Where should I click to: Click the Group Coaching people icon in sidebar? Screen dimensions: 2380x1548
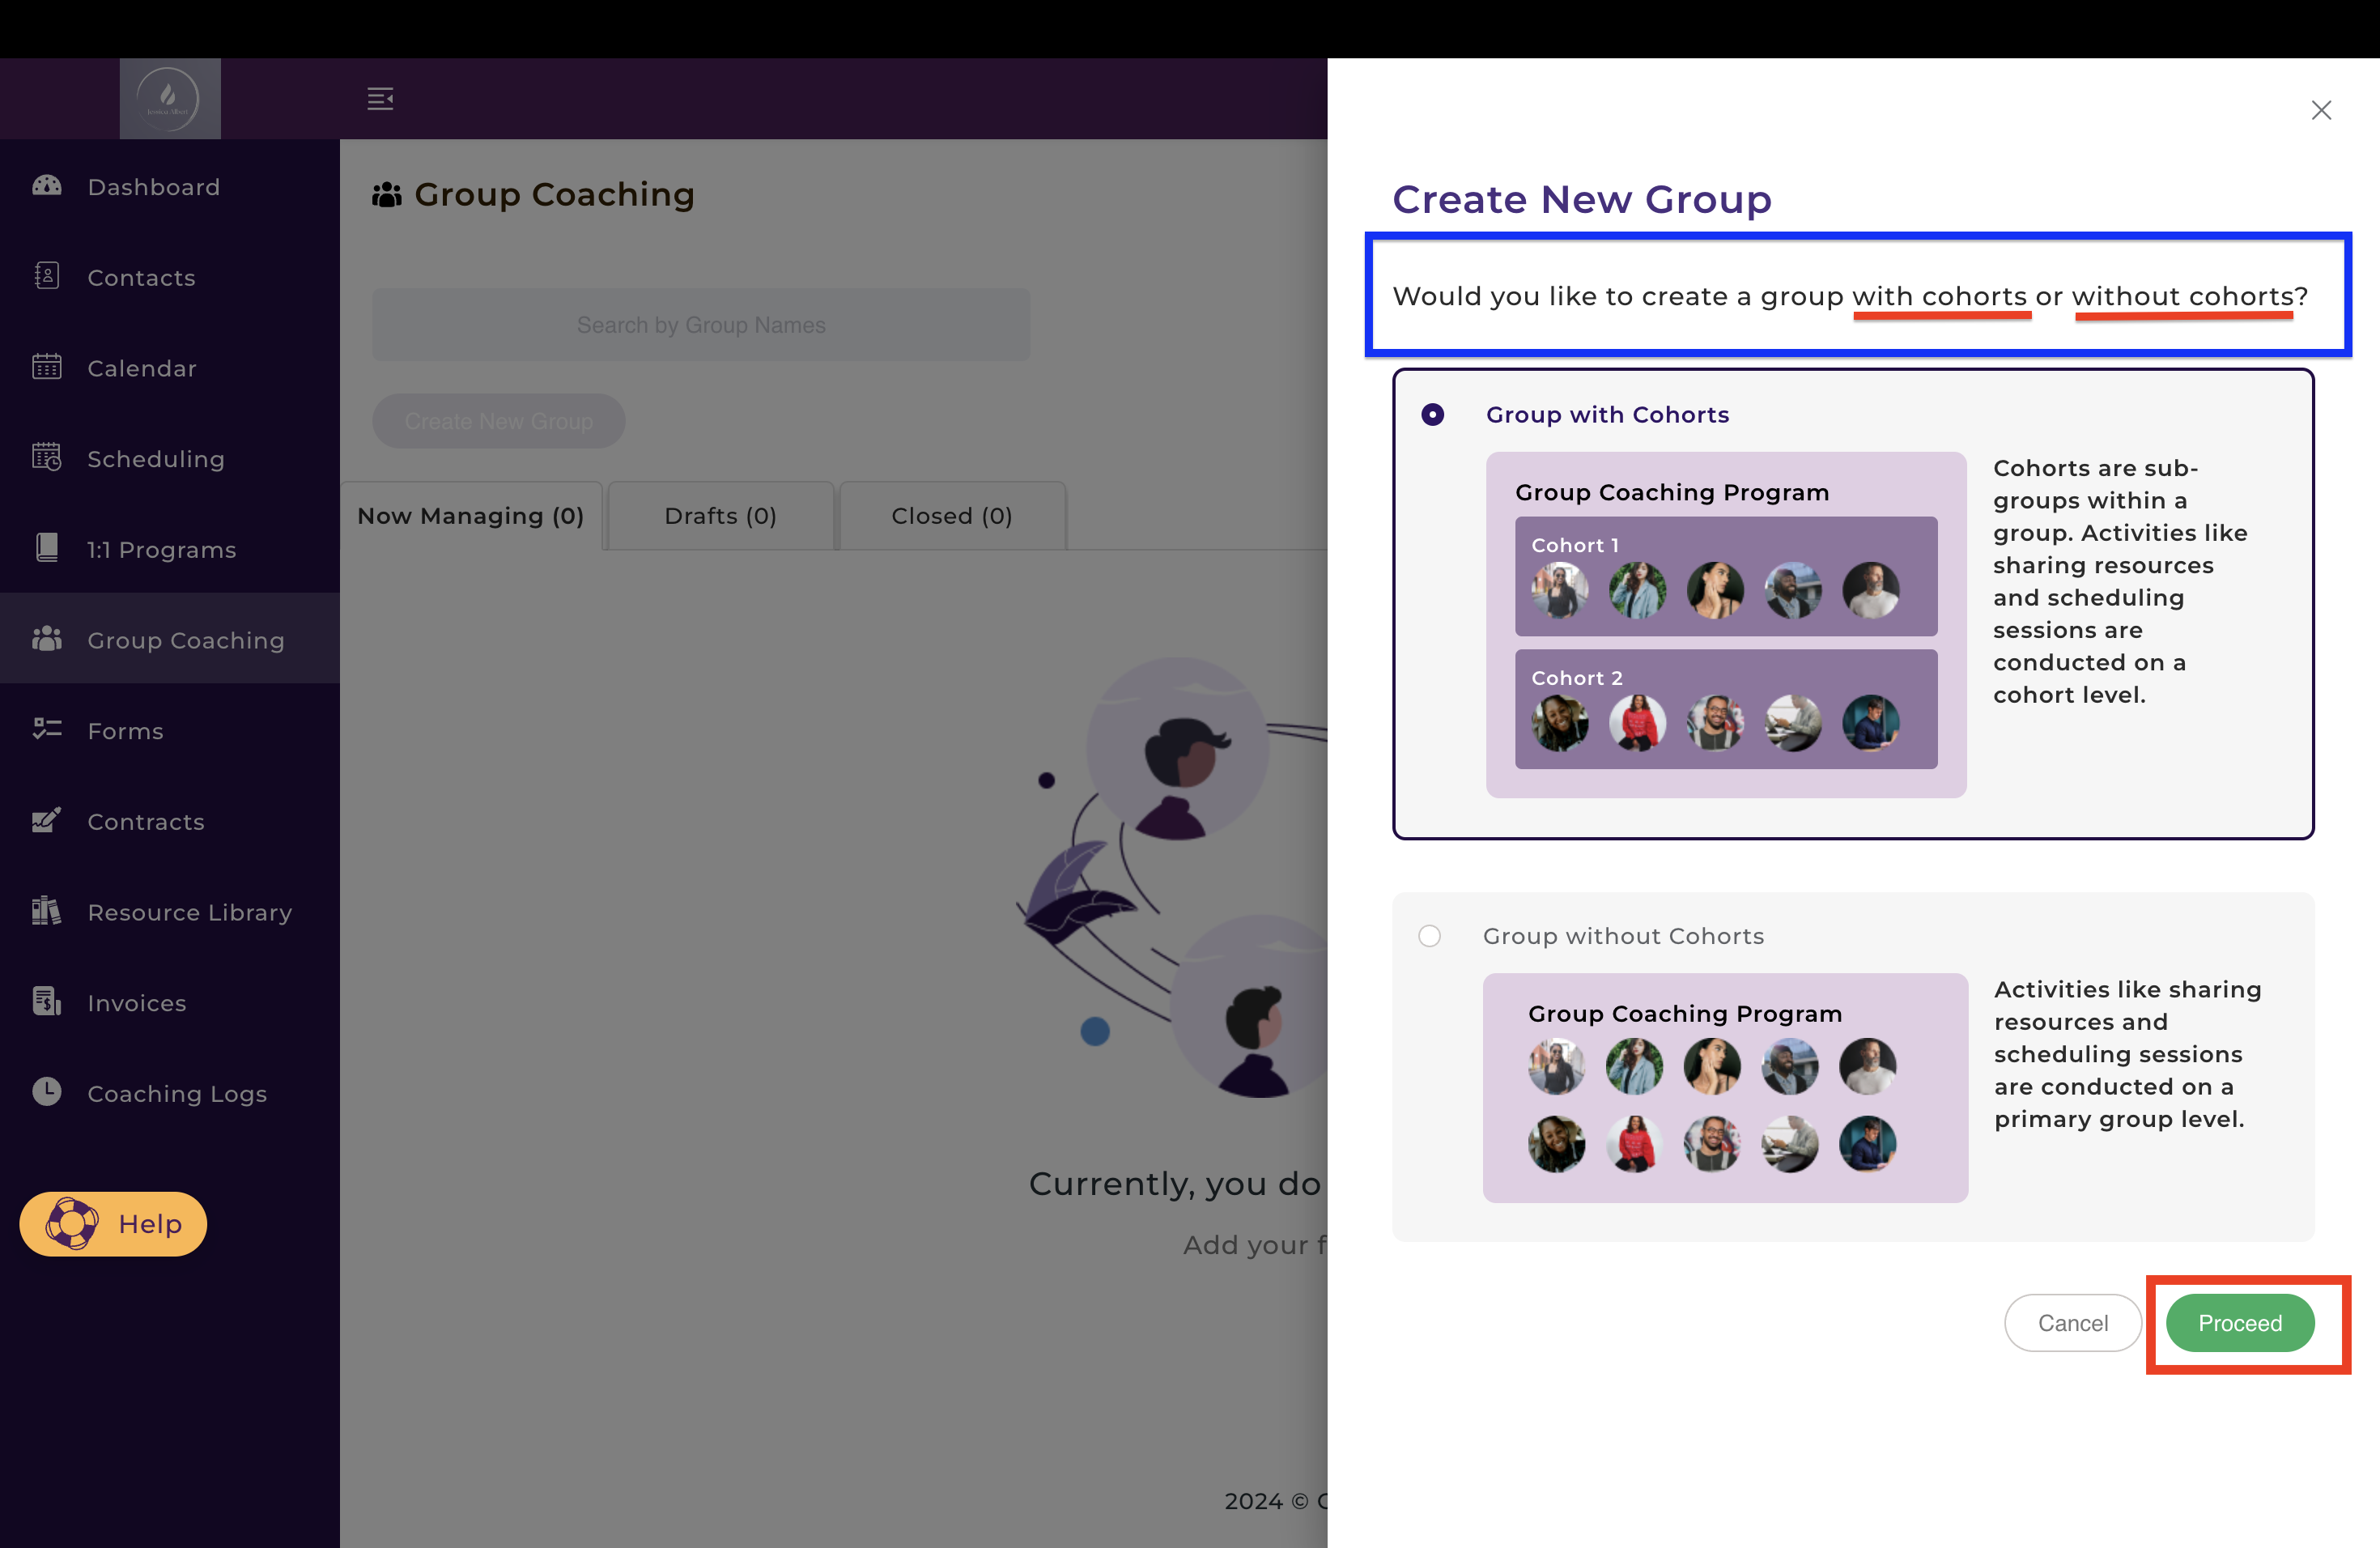click(47, 639)
